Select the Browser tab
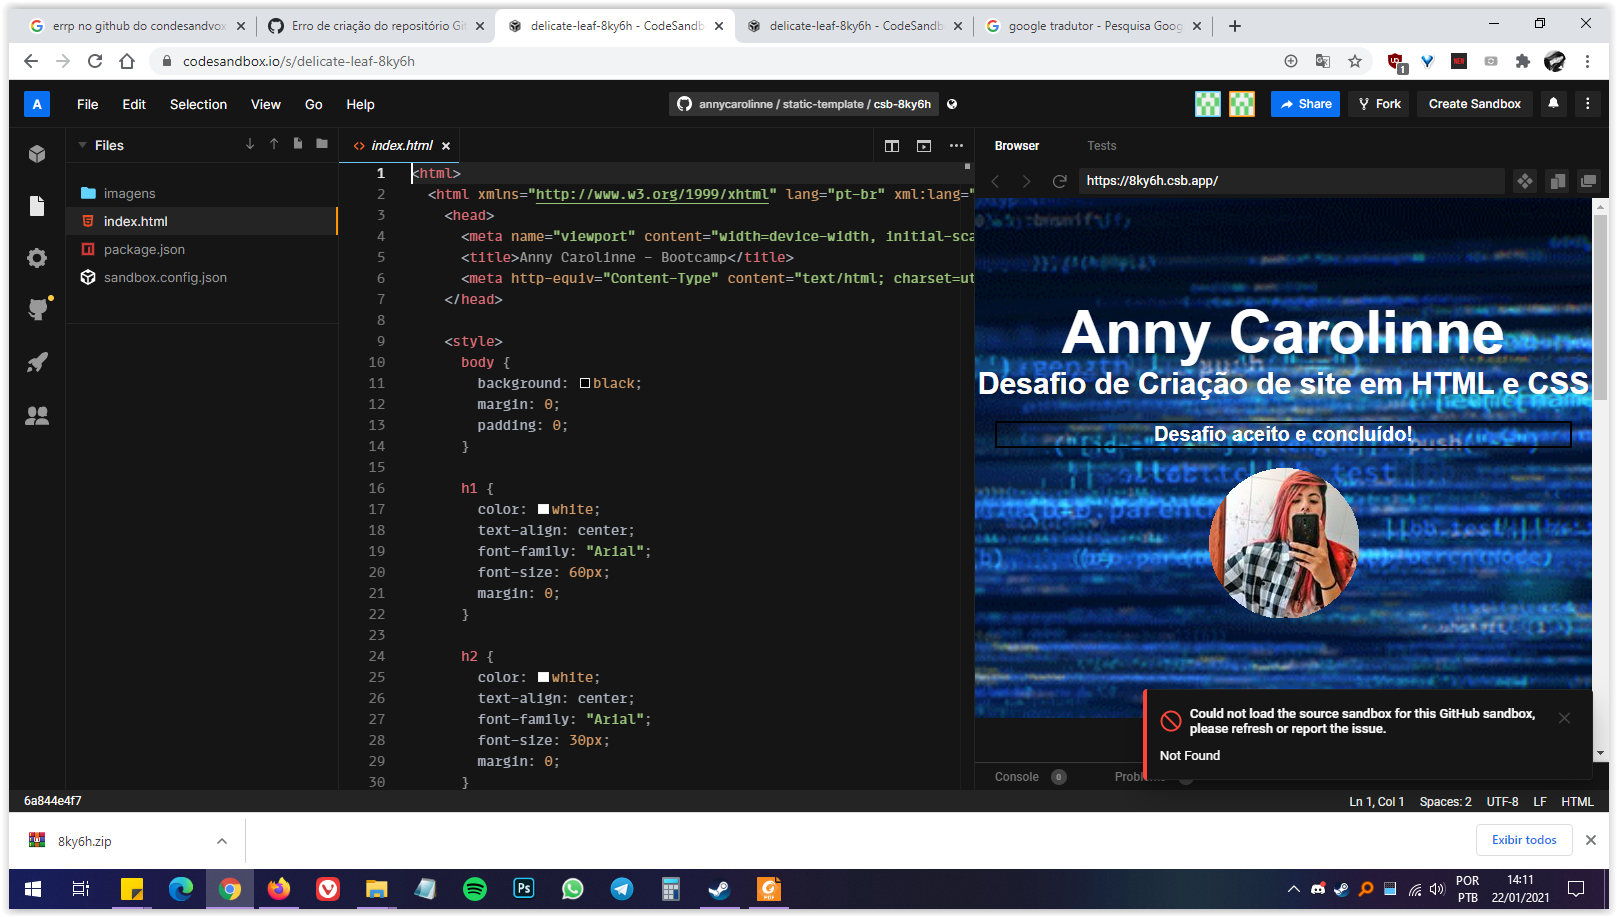This screenshot has width=1617, height=917. [x=1017, y=146]
